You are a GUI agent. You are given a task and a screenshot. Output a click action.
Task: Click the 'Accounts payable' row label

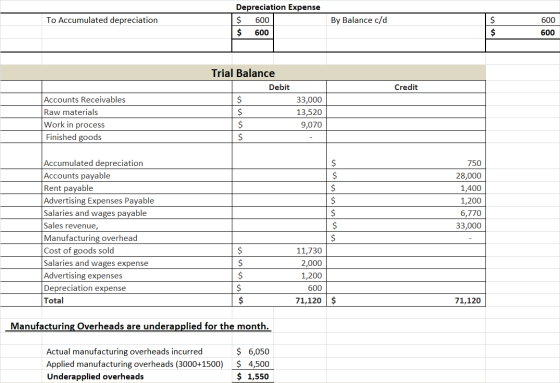[77, 176]
